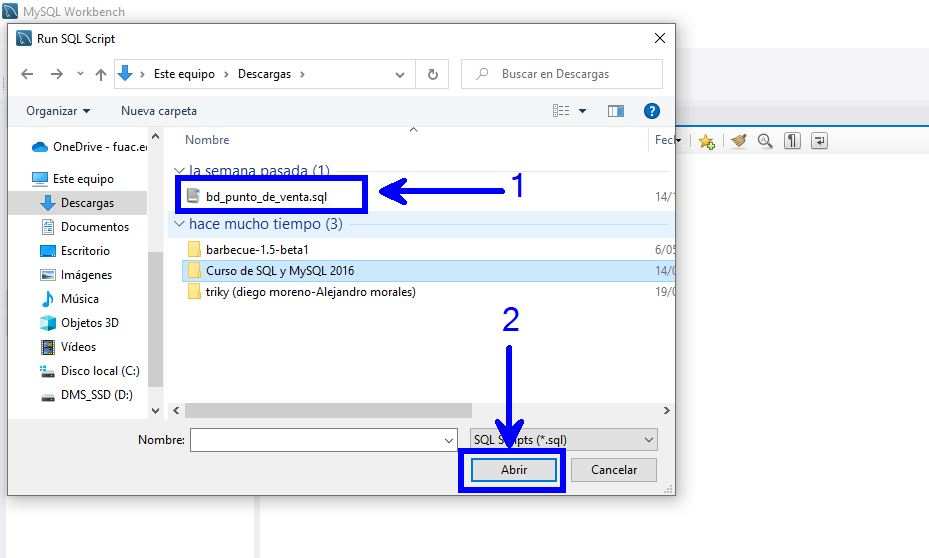Close the Run SQL Script dialog
The height and width of the screenshot is (558, 929).
(x=659, y=38)
